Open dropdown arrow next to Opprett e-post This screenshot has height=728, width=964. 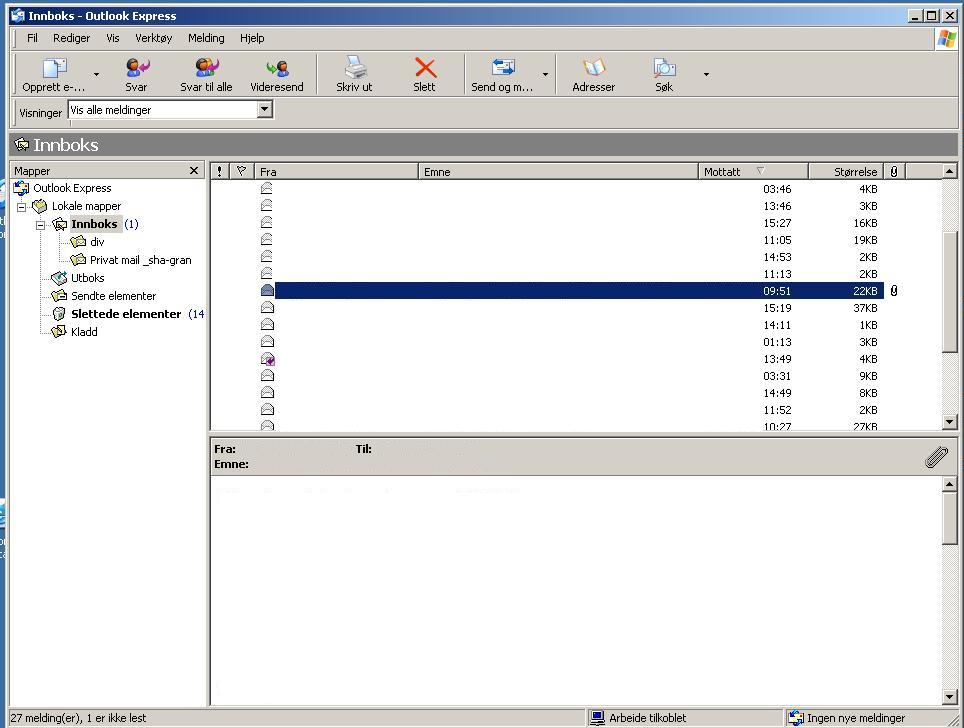click(96, 74)
